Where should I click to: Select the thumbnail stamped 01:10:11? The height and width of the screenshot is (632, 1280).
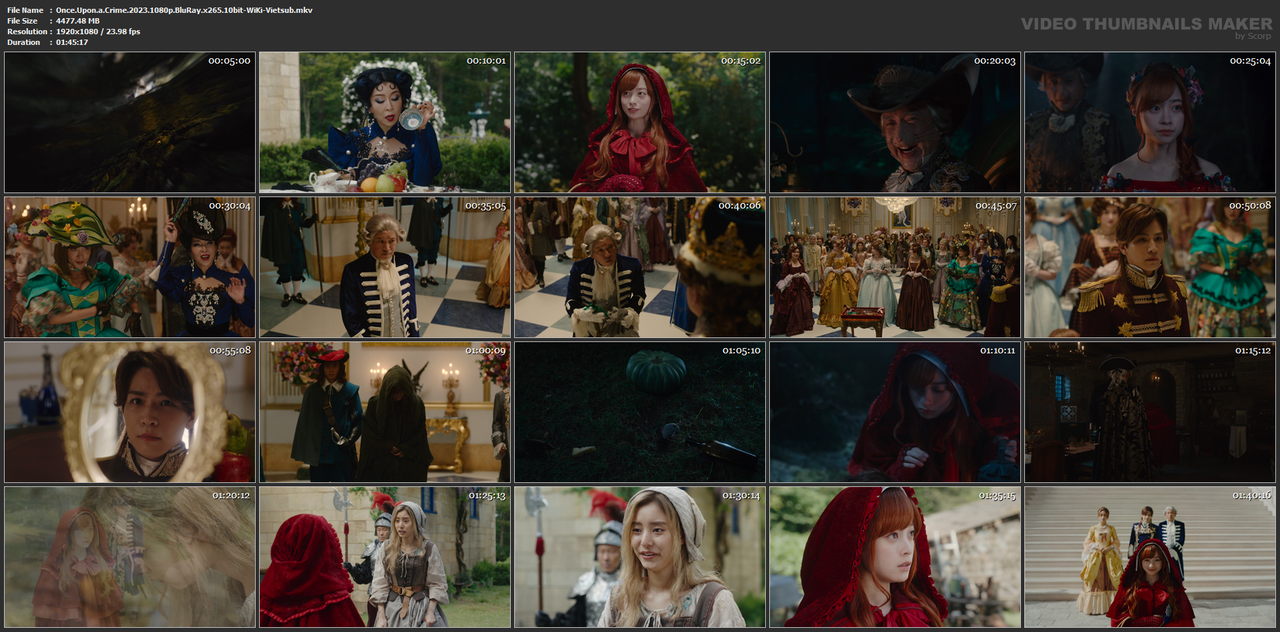point(895,412)
